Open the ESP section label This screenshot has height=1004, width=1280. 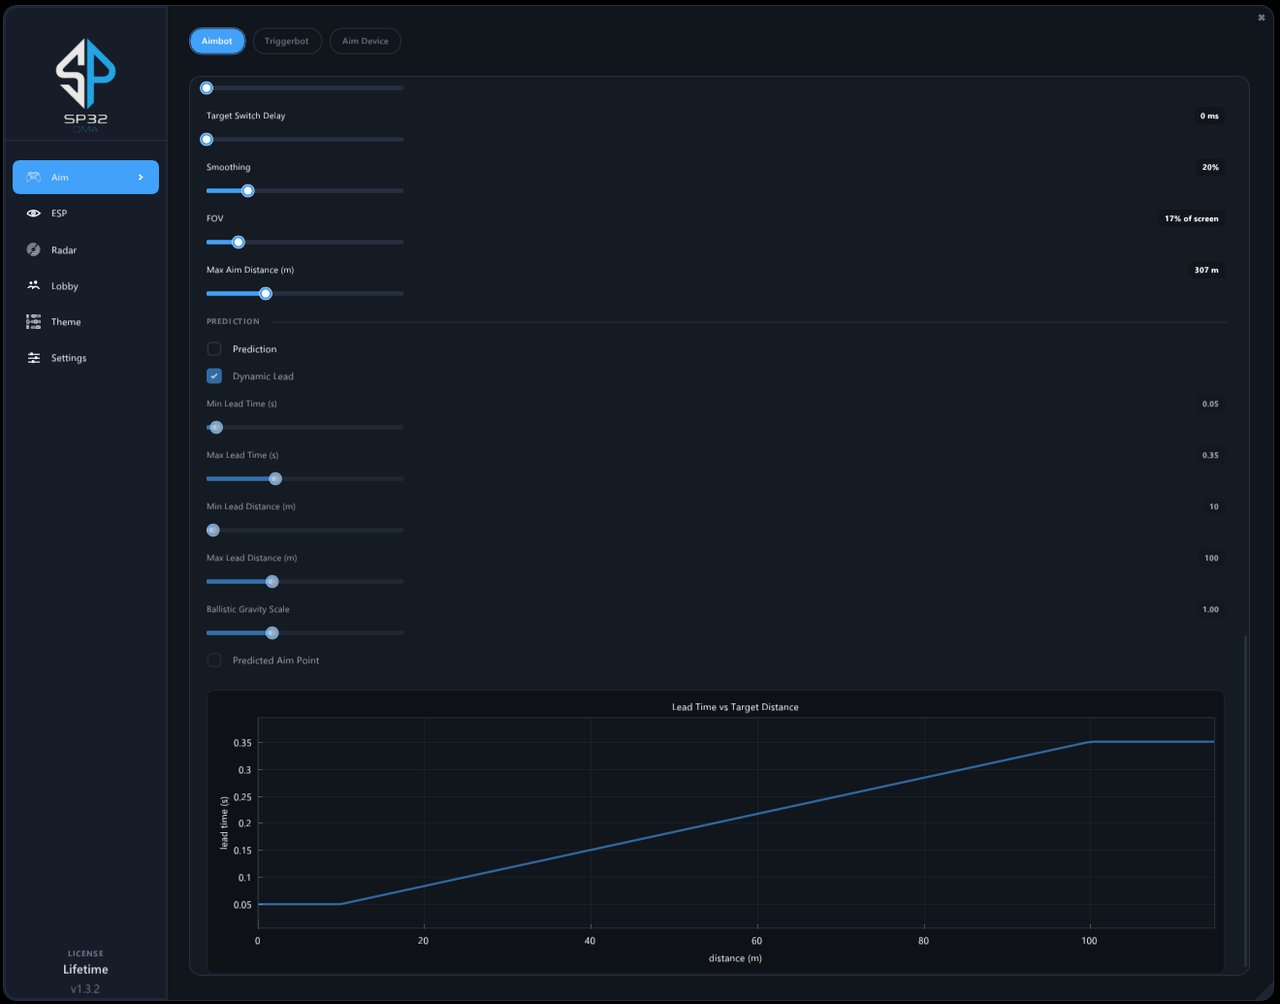click(x=59, y=213)
